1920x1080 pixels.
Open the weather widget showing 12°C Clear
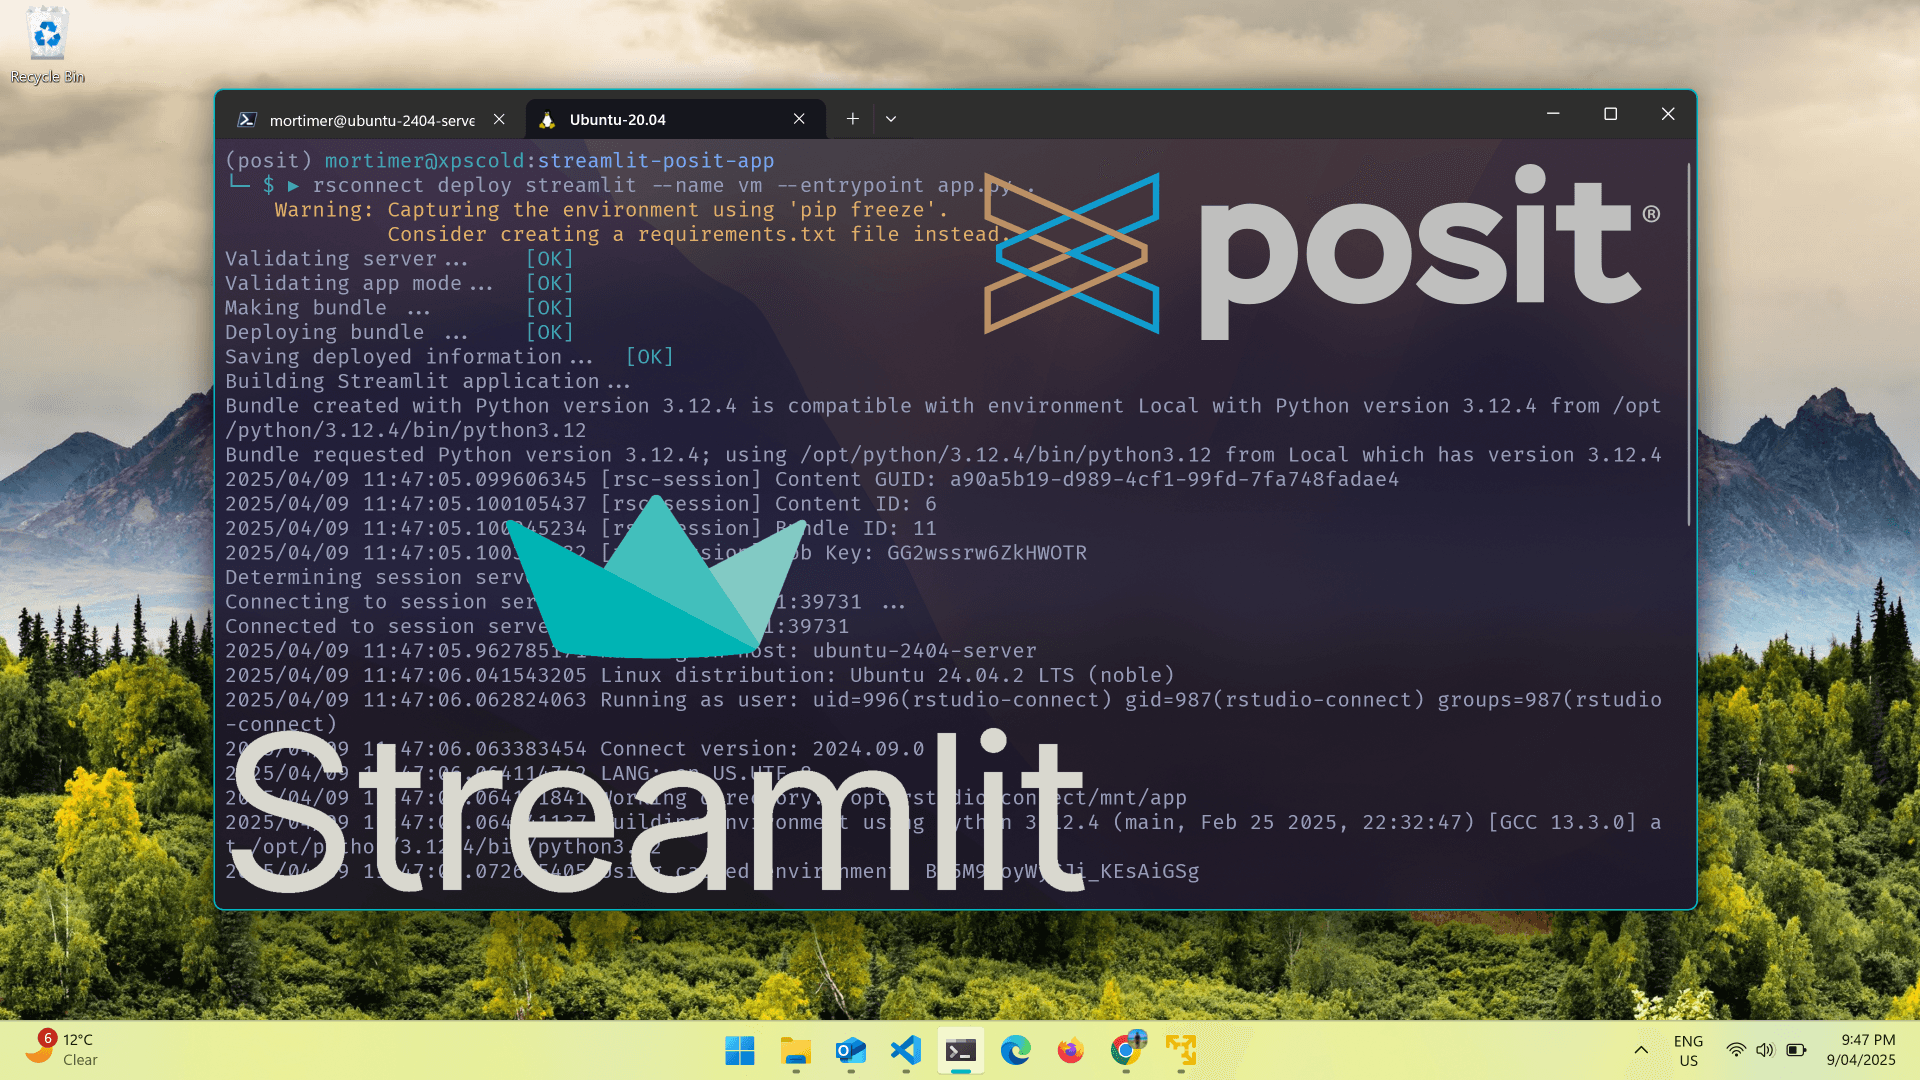tap(62, 1050)
